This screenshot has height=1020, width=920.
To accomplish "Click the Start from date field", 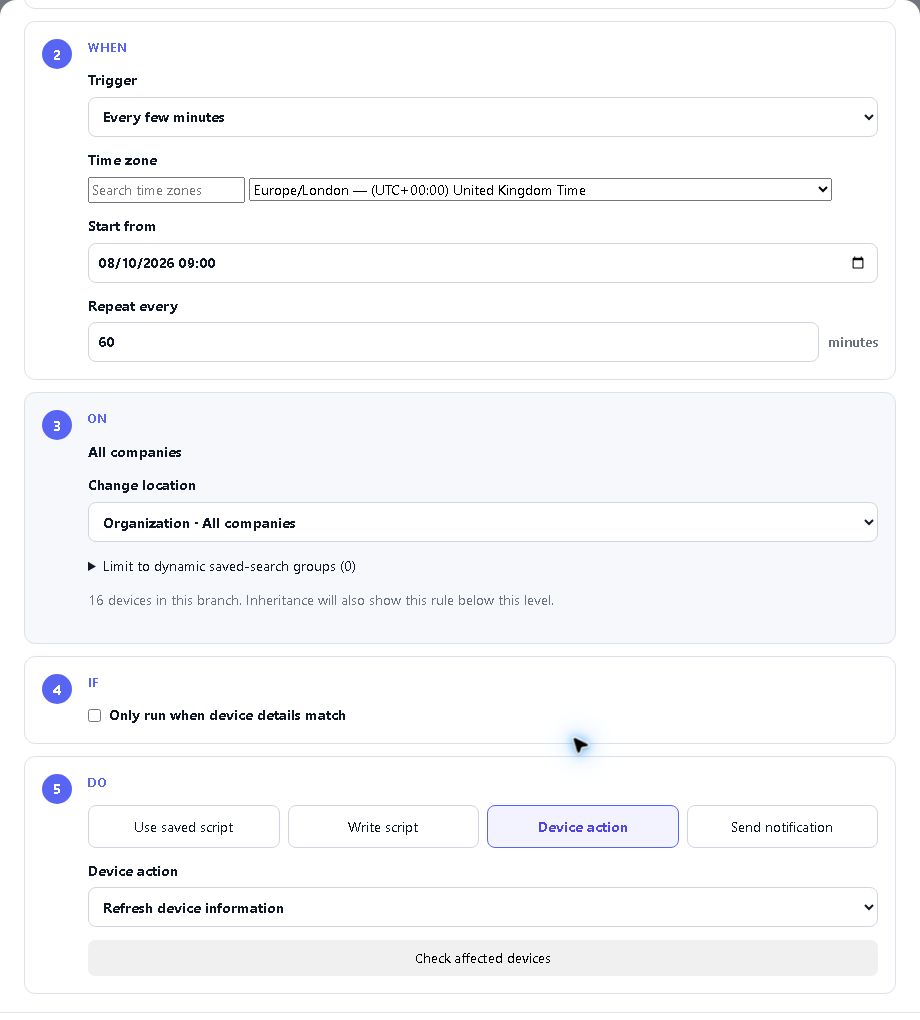I will click(x=483, y=263).
